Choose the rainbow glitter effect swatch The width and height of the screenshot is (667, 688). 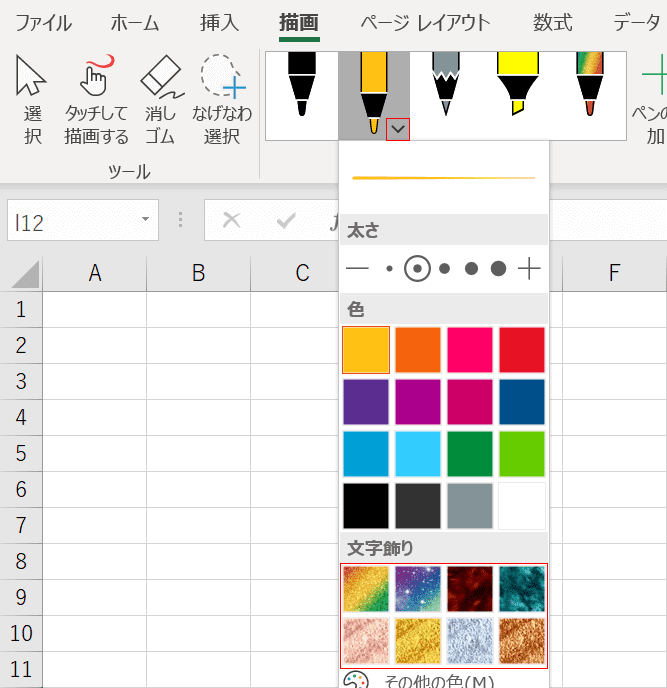click(366, 589)
